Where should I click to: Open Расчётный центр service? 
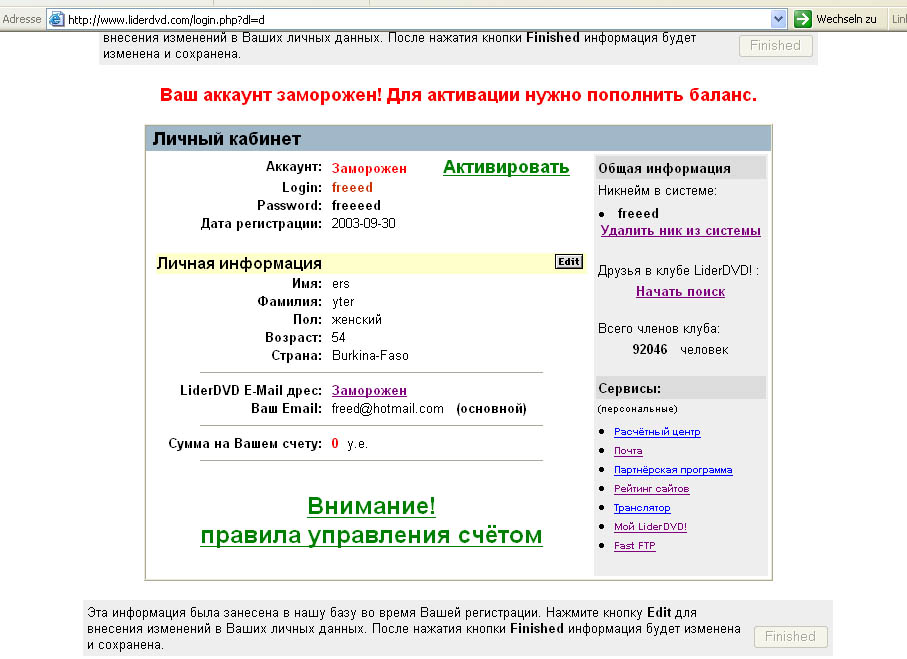tap(657, 432)
